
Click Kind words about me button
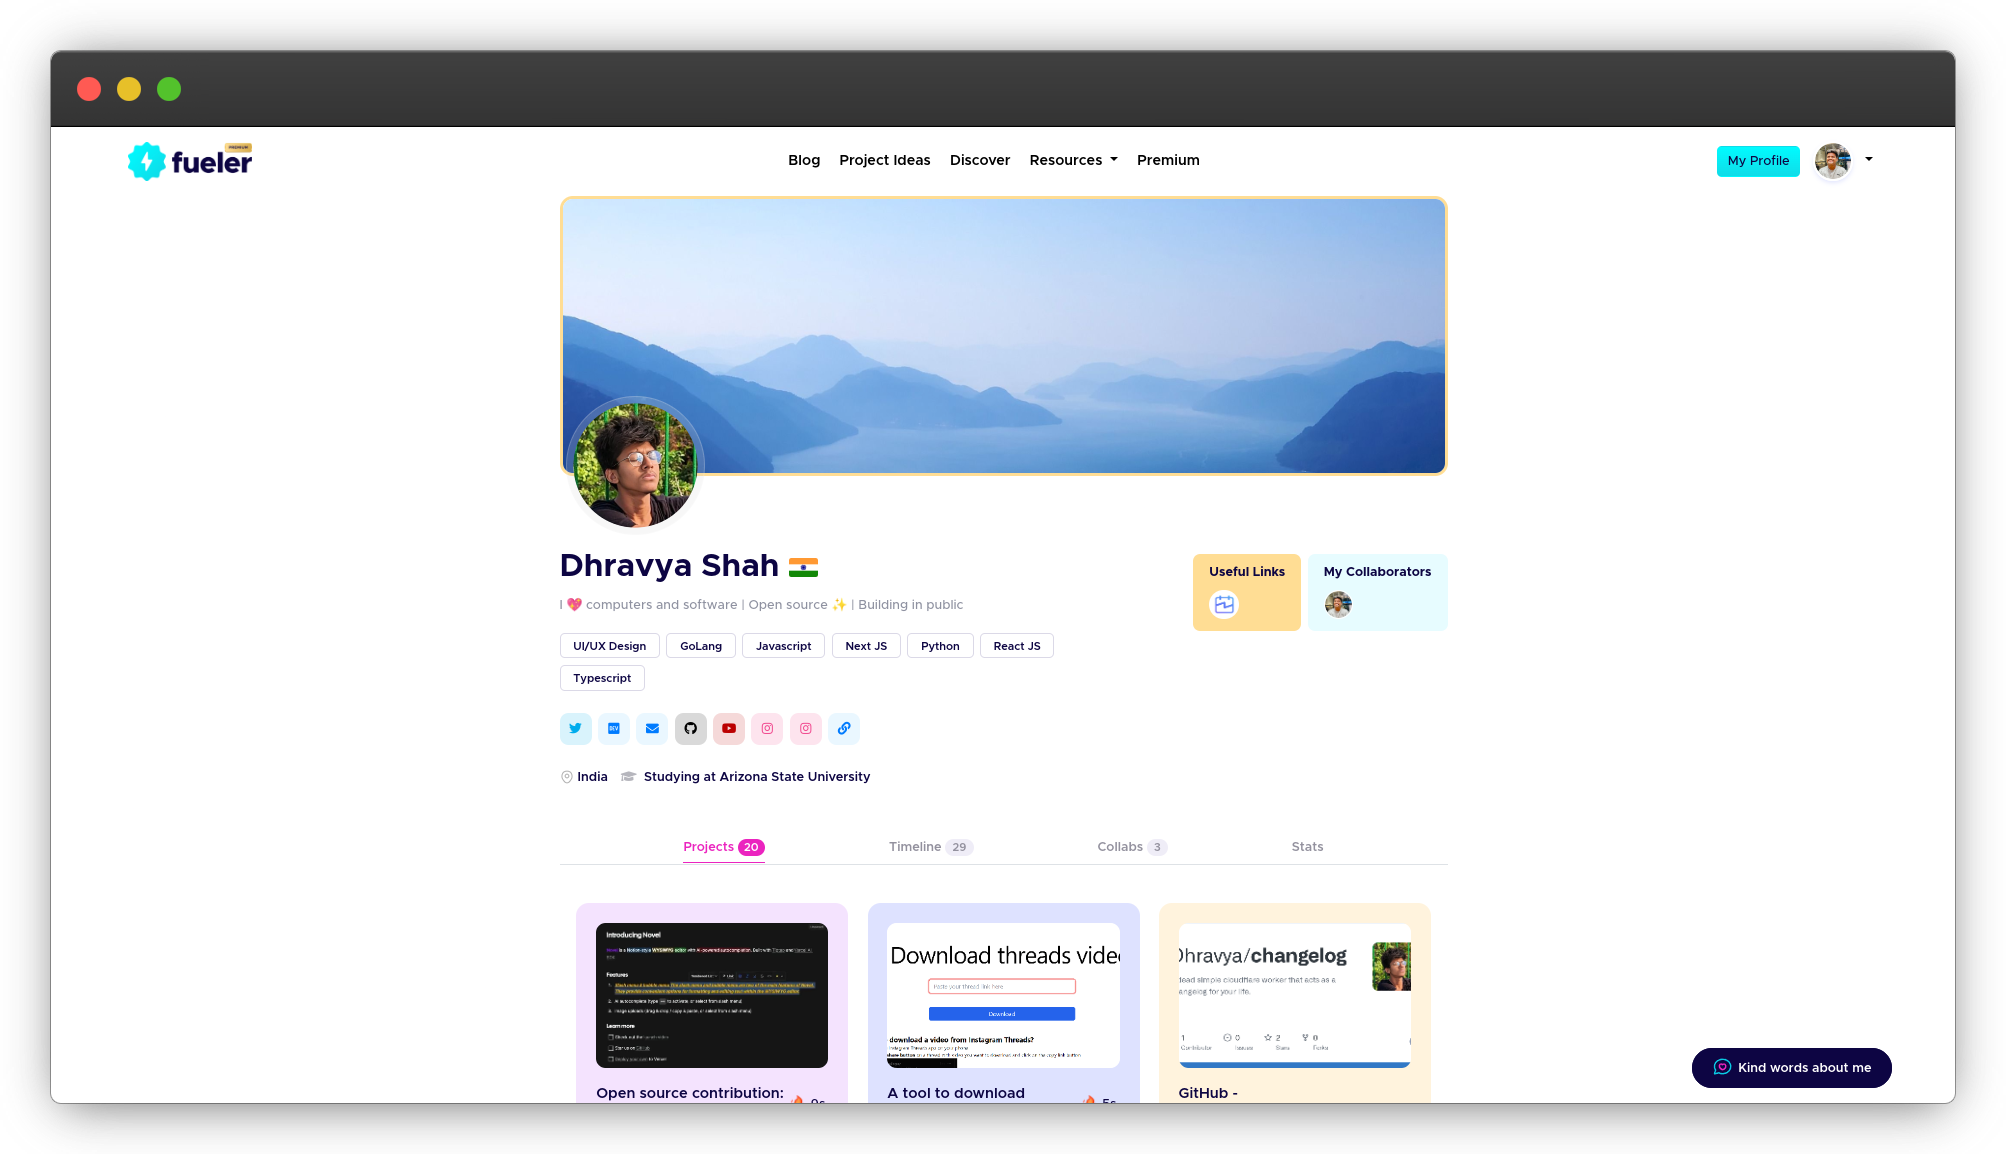[1791, 1068]
